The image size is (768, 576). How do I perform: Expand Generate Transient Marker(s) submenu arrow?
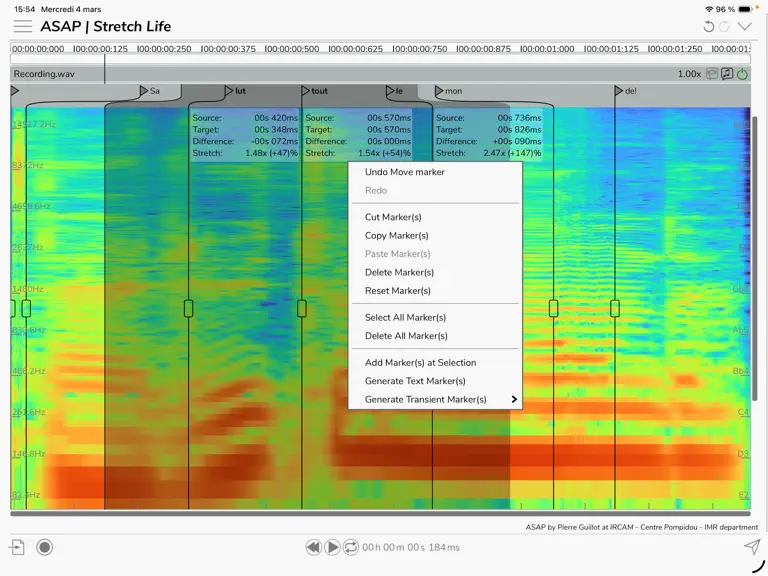click(x=514, y=399)
